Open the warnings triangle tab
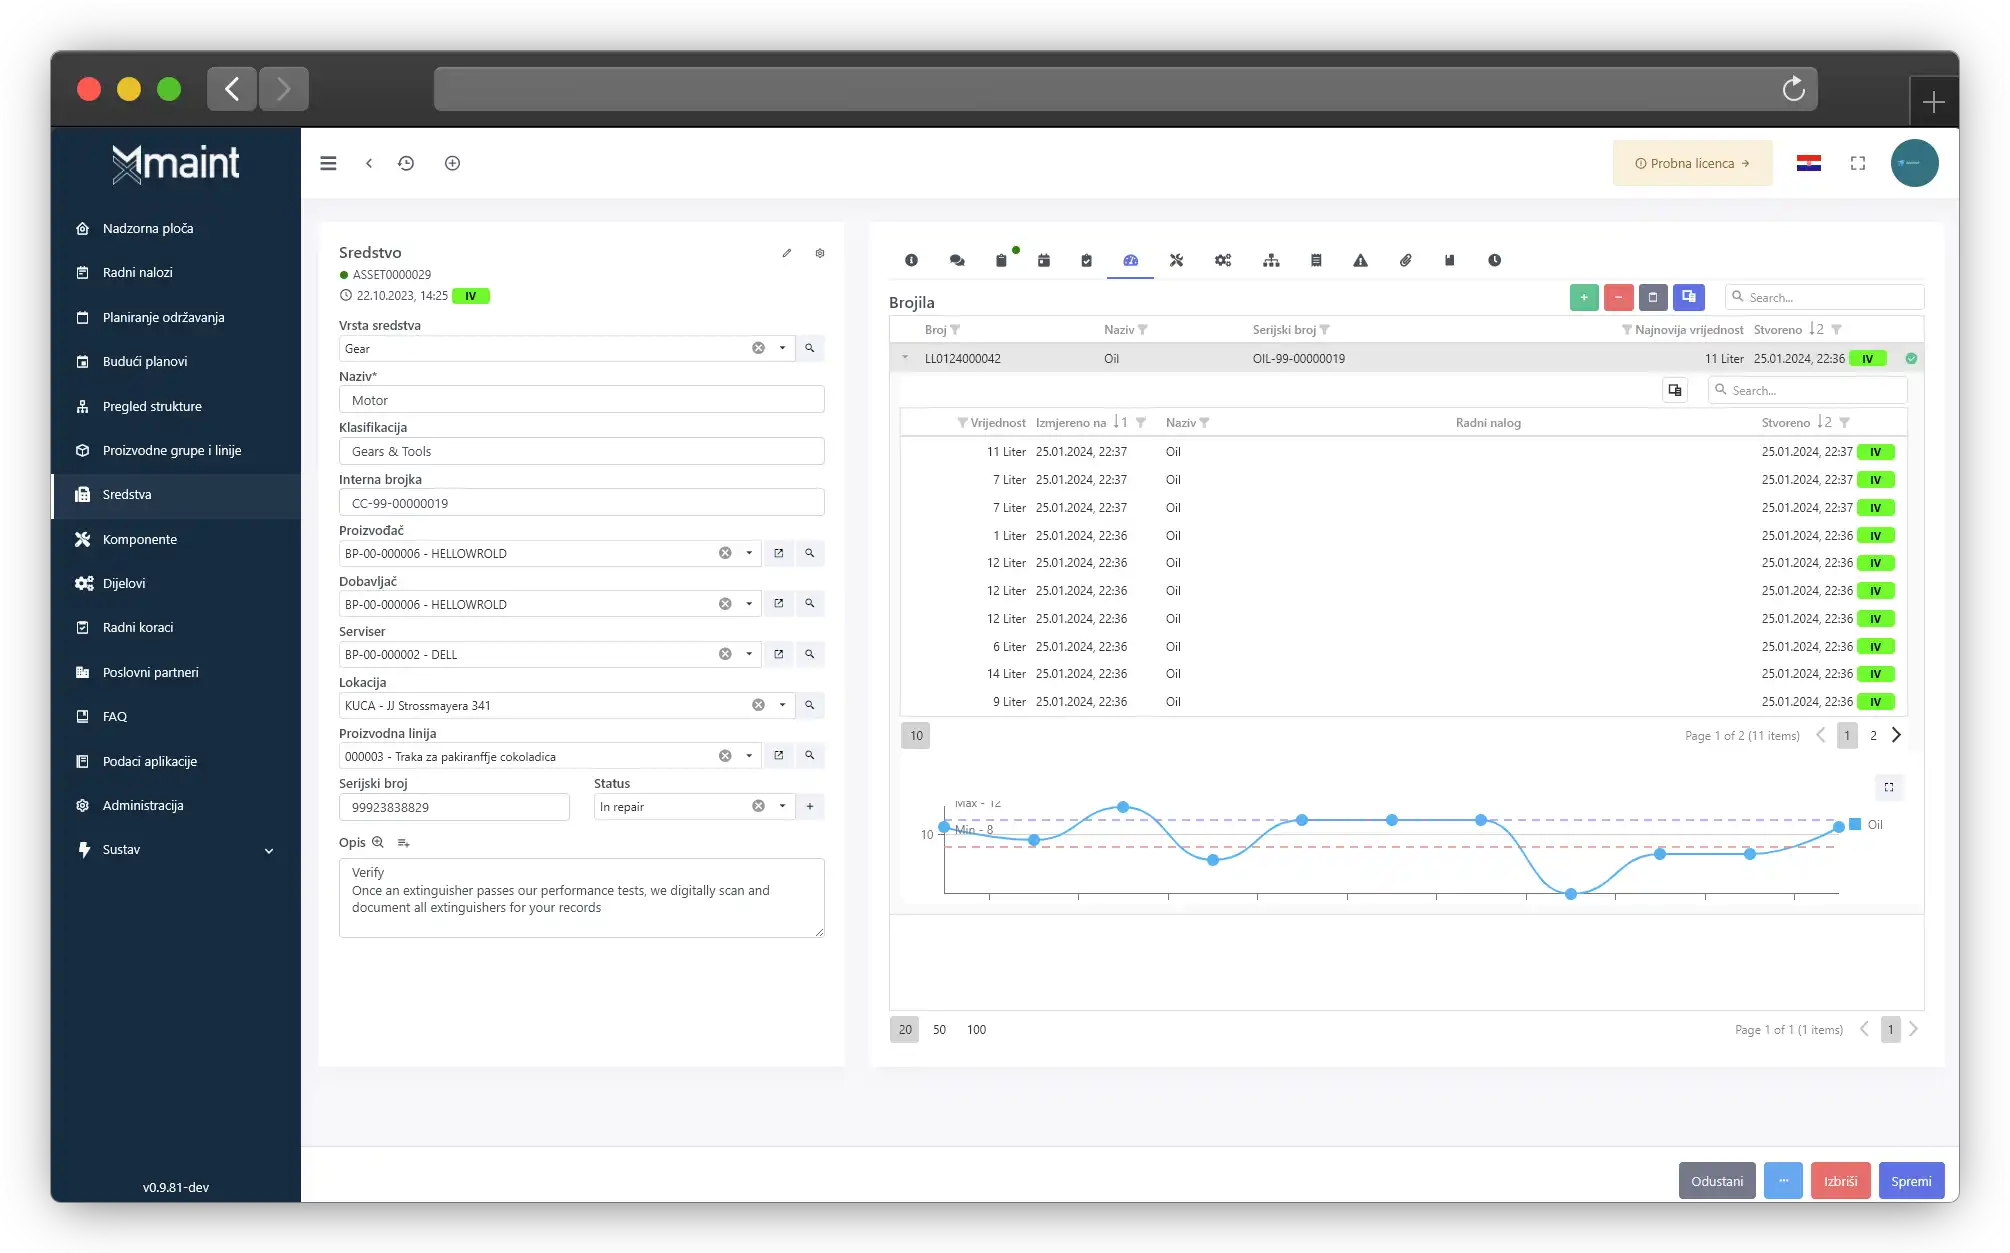This screenshot has width=2010, height=1253. [1360, 260]
